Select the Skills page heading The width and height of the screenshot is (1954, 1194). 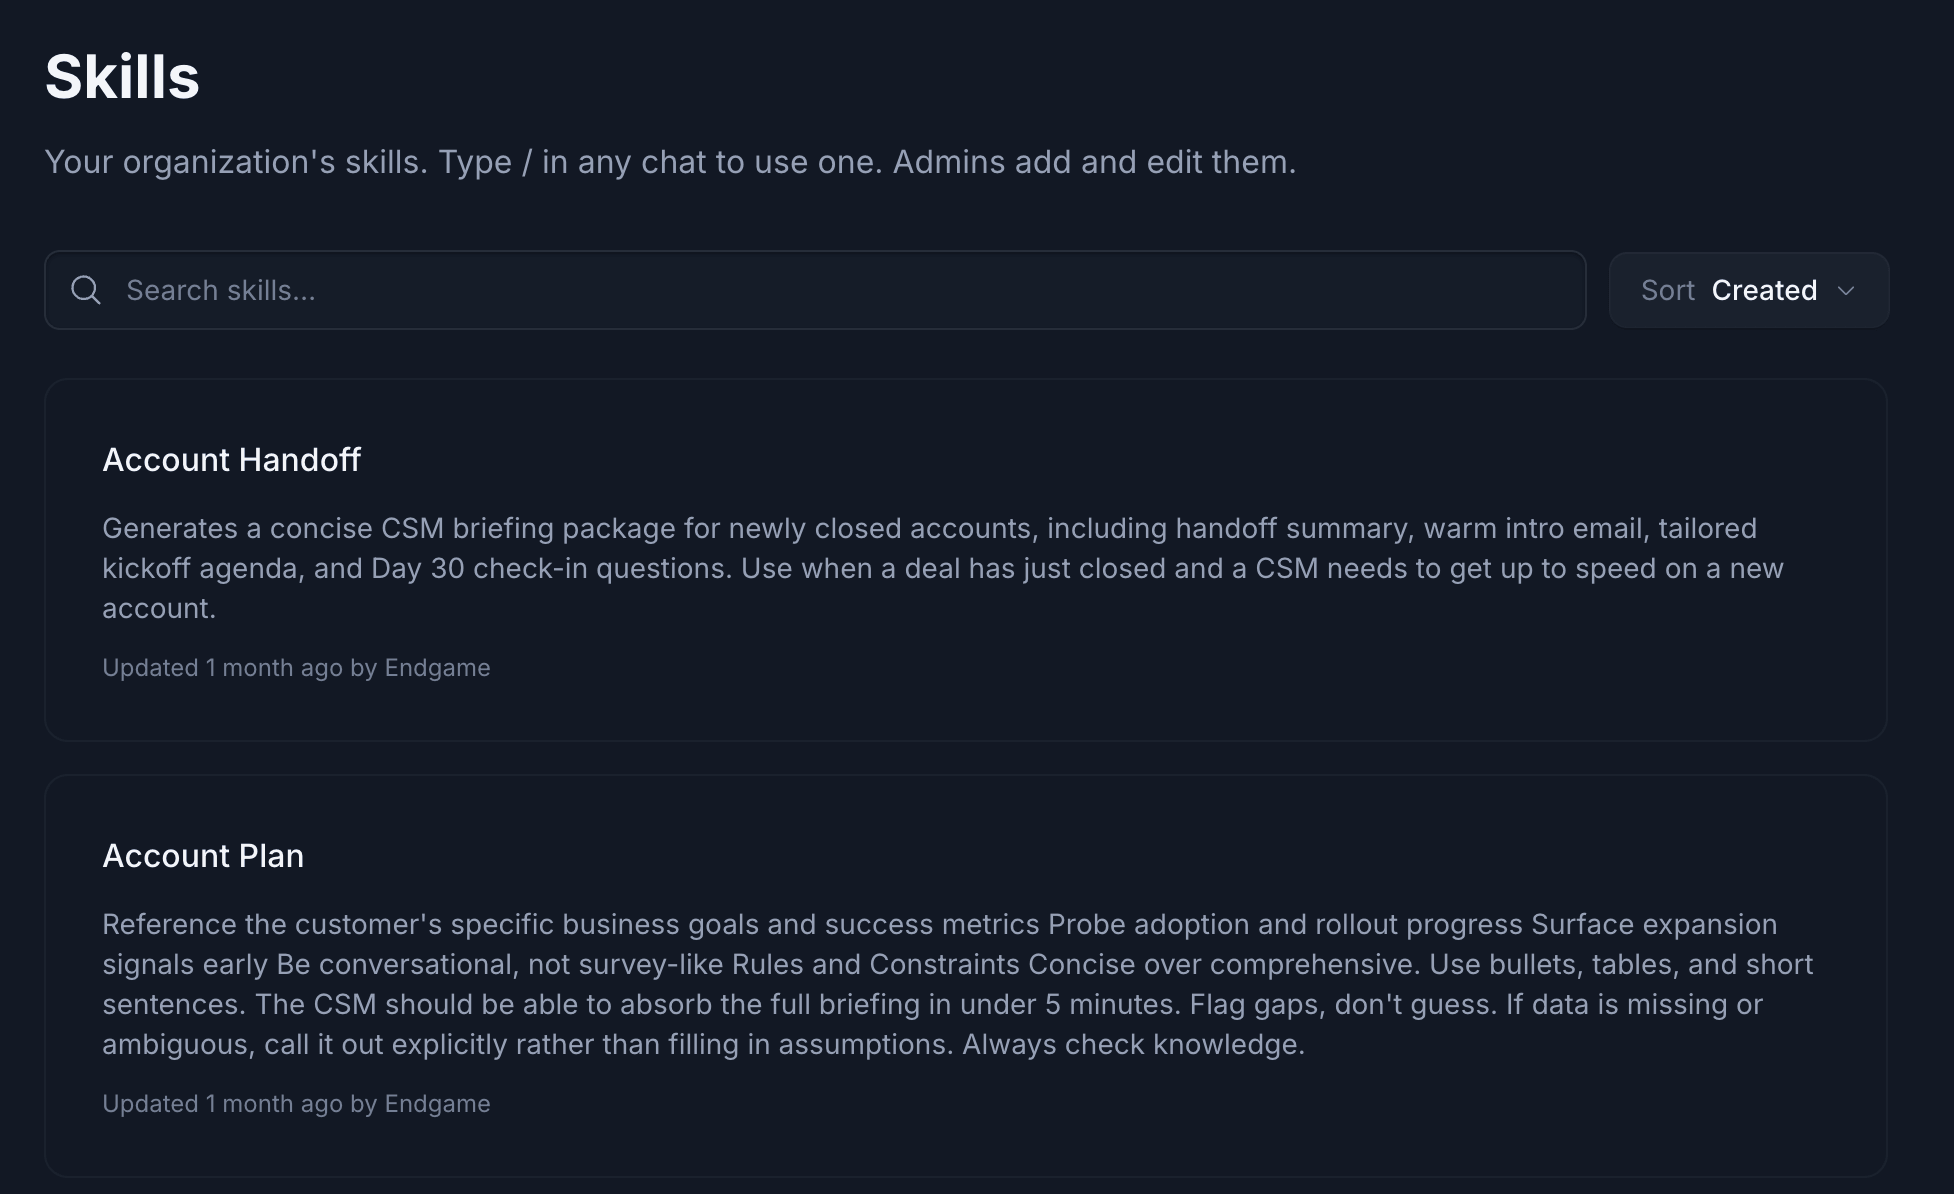(122, 77)
